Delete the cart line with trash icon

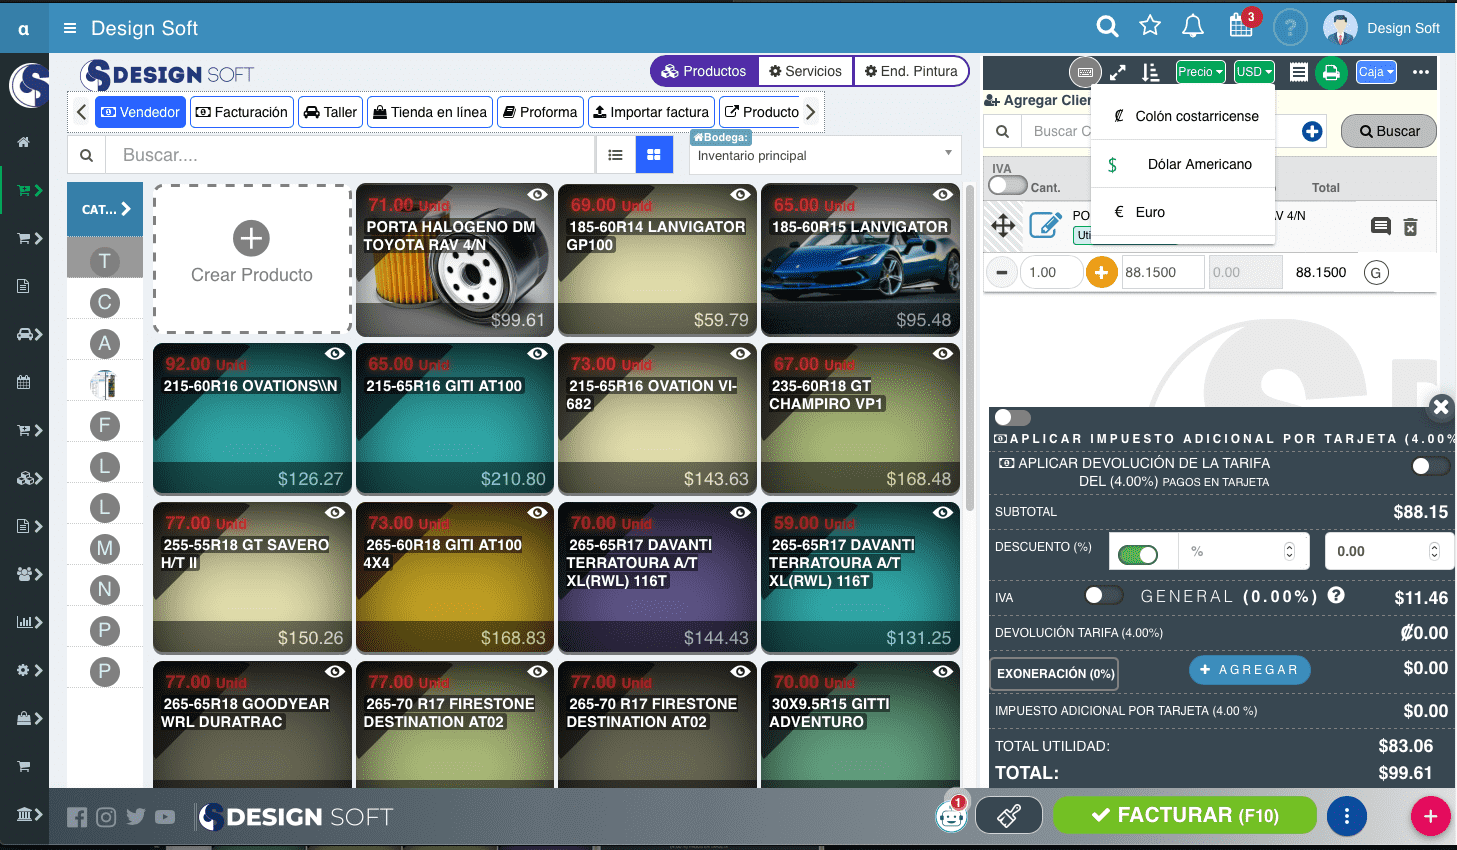pyautogui.click(x=1410, y=227)
